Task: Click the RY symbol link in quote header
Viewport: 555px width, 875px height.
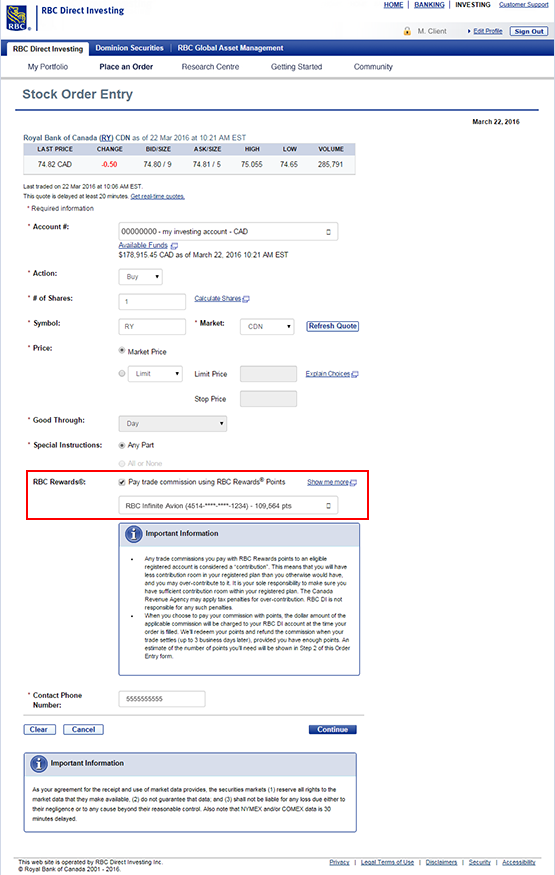Action: 106,138
